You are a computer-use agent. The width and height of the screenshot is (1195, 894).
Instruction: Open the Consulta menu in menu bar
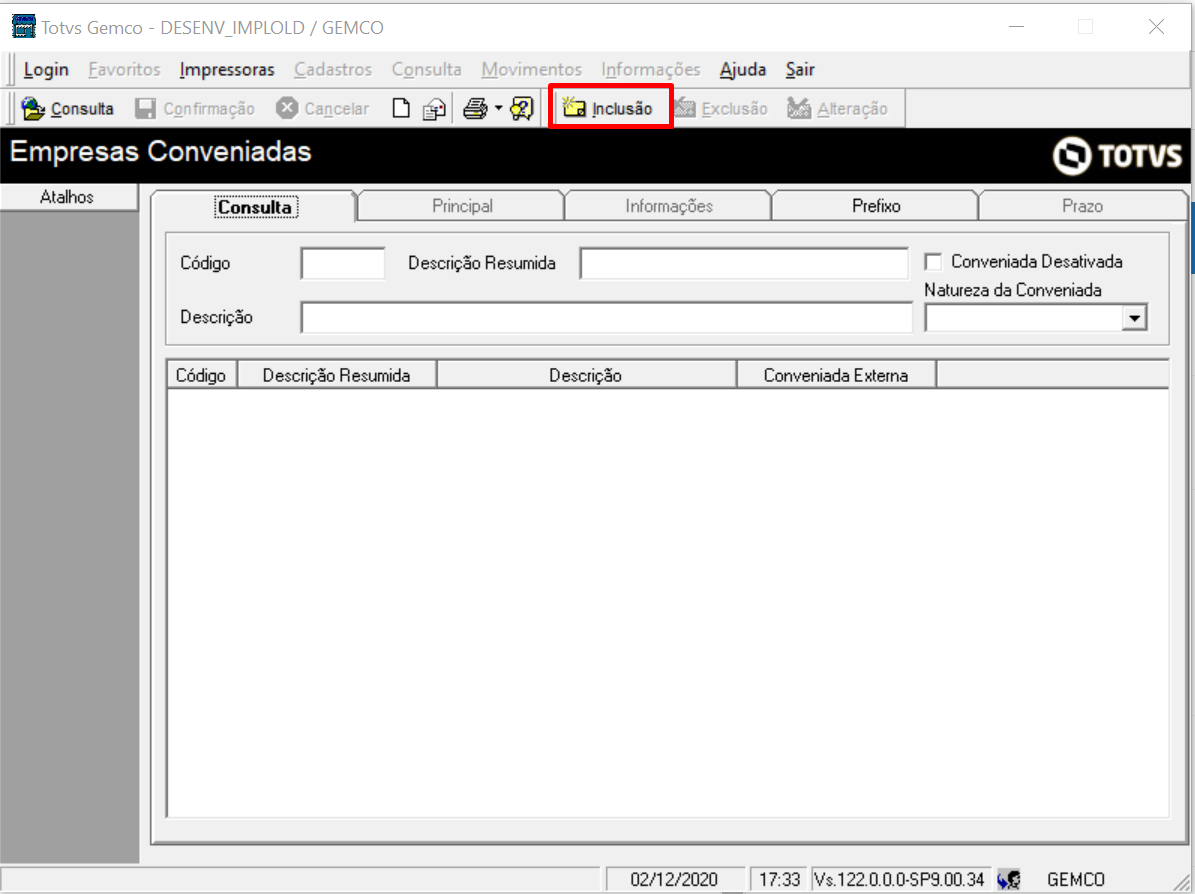427,69
